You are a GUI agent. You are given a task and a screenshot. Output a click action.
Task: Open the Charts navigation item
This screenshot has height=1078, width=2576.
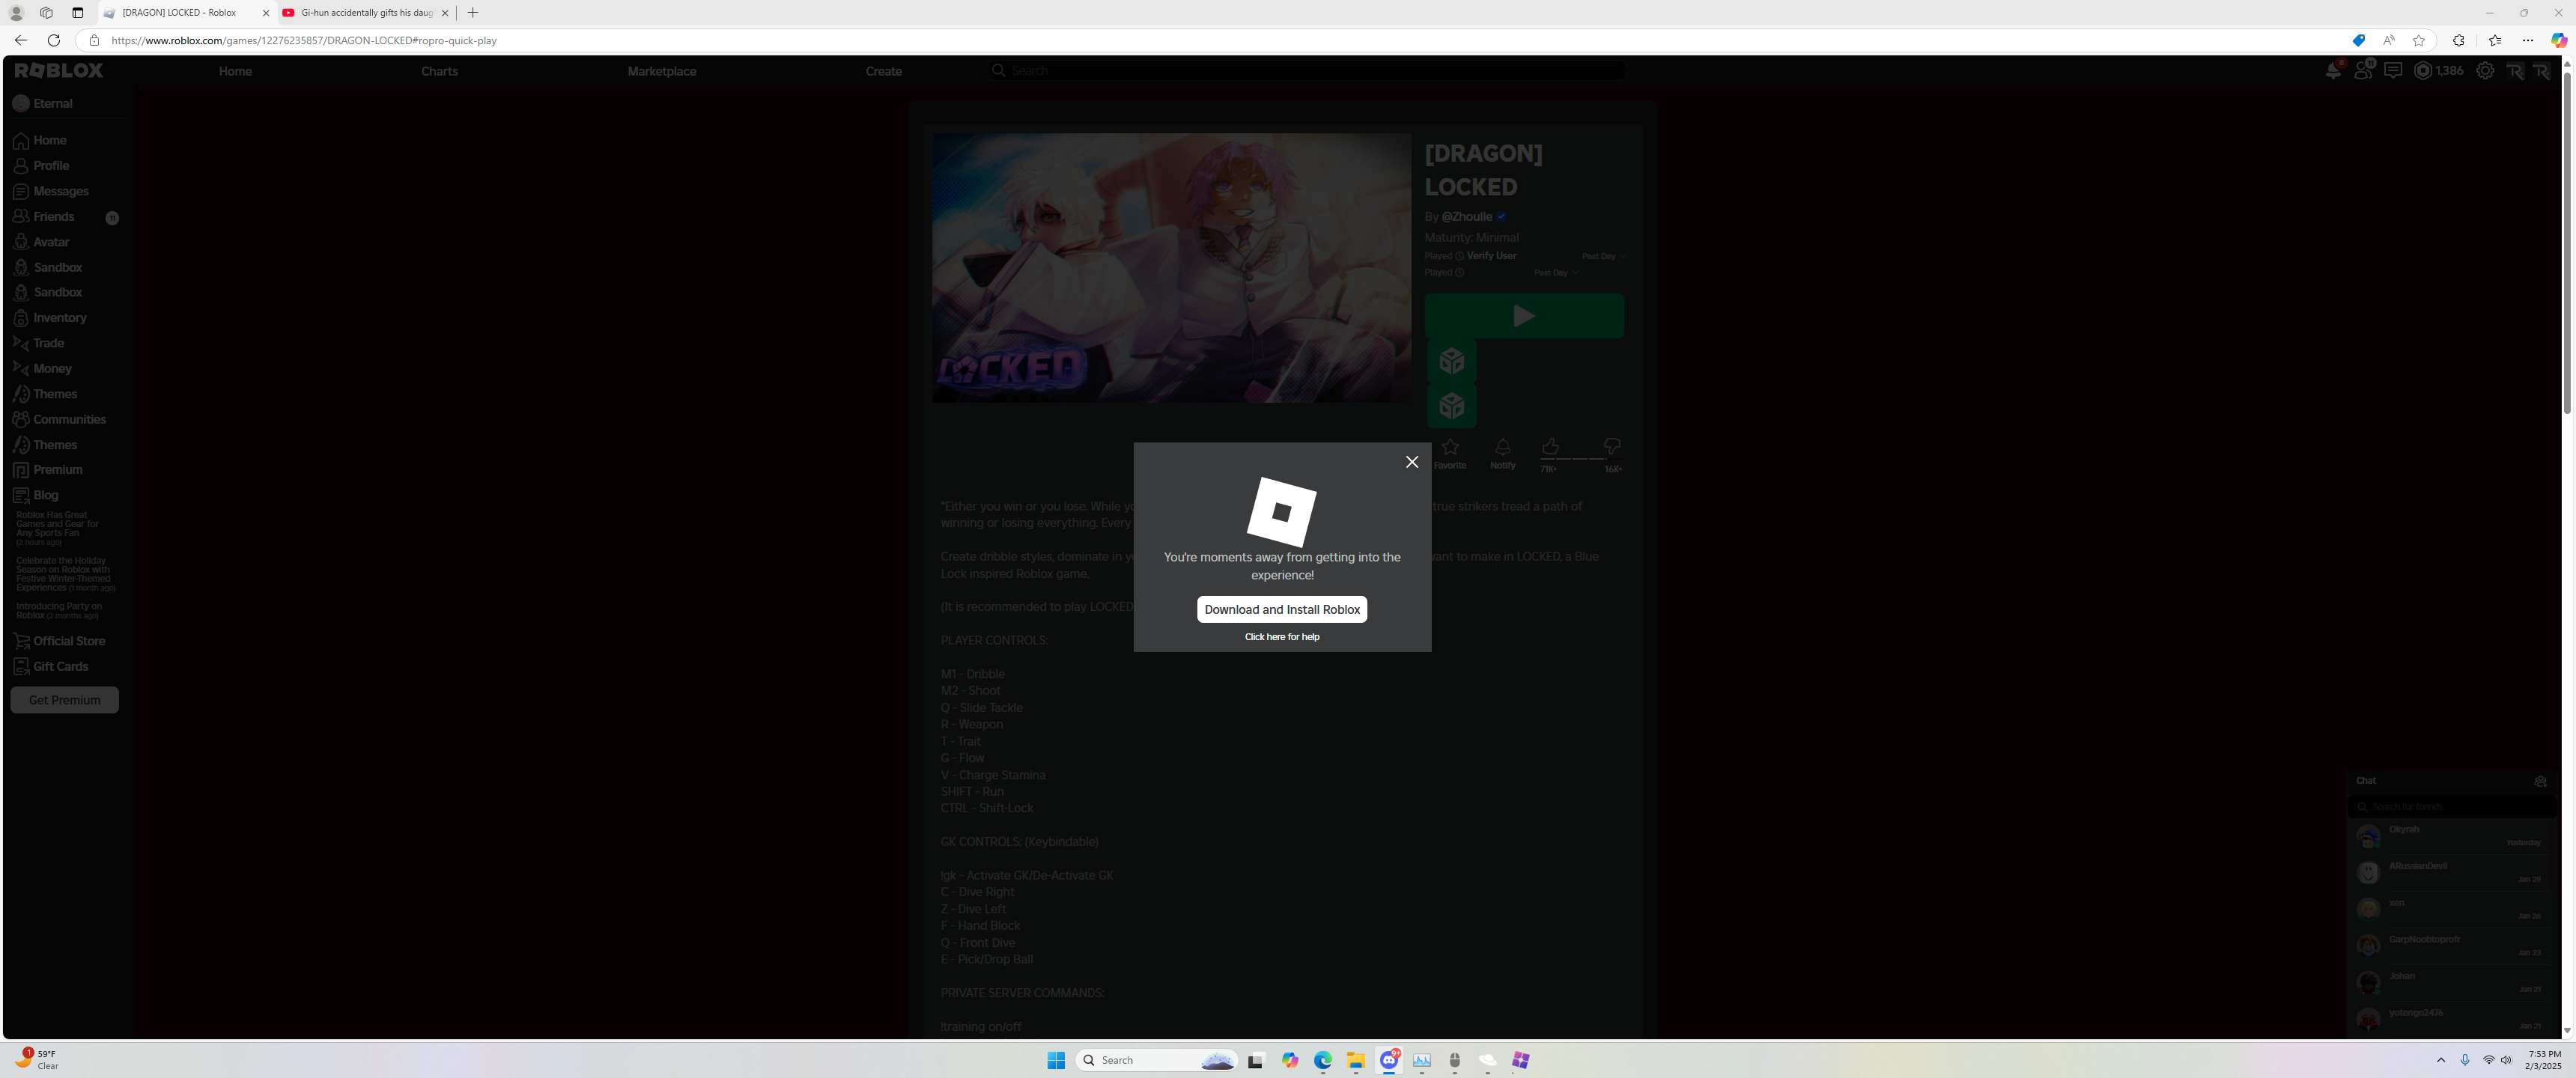coord(439,71)
